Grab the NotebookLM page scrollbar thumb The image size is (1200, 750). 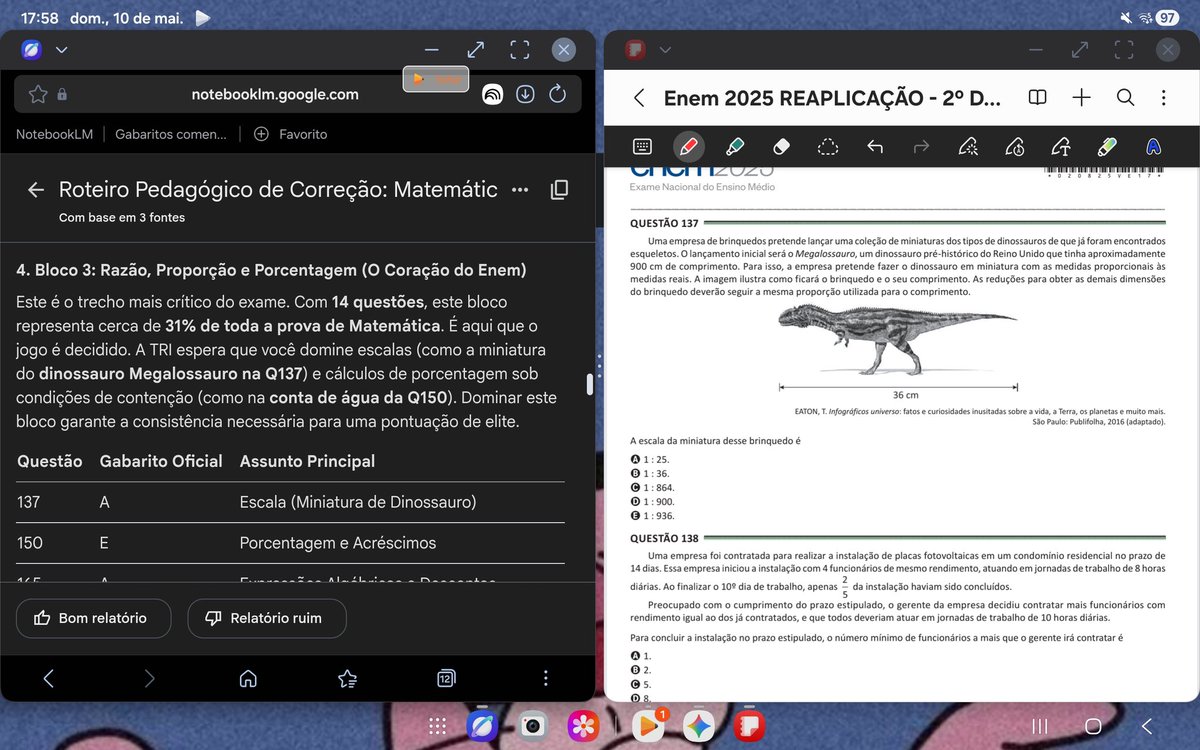pos(590,386)
